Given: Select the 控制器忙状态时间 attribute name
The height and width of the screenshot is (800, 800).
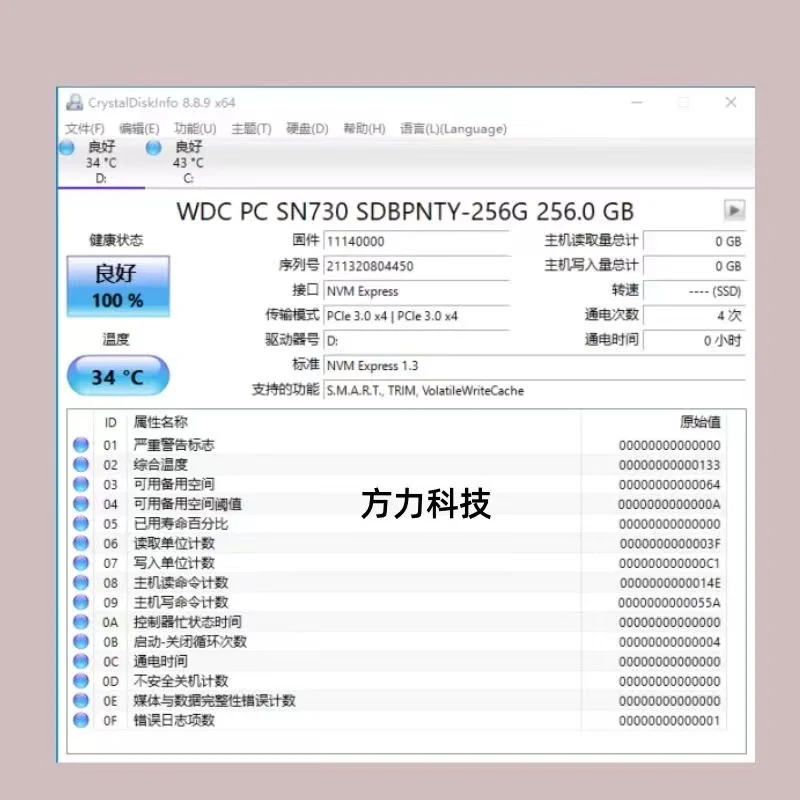Looking at the screenshot, I should click(x=187, y=622).
